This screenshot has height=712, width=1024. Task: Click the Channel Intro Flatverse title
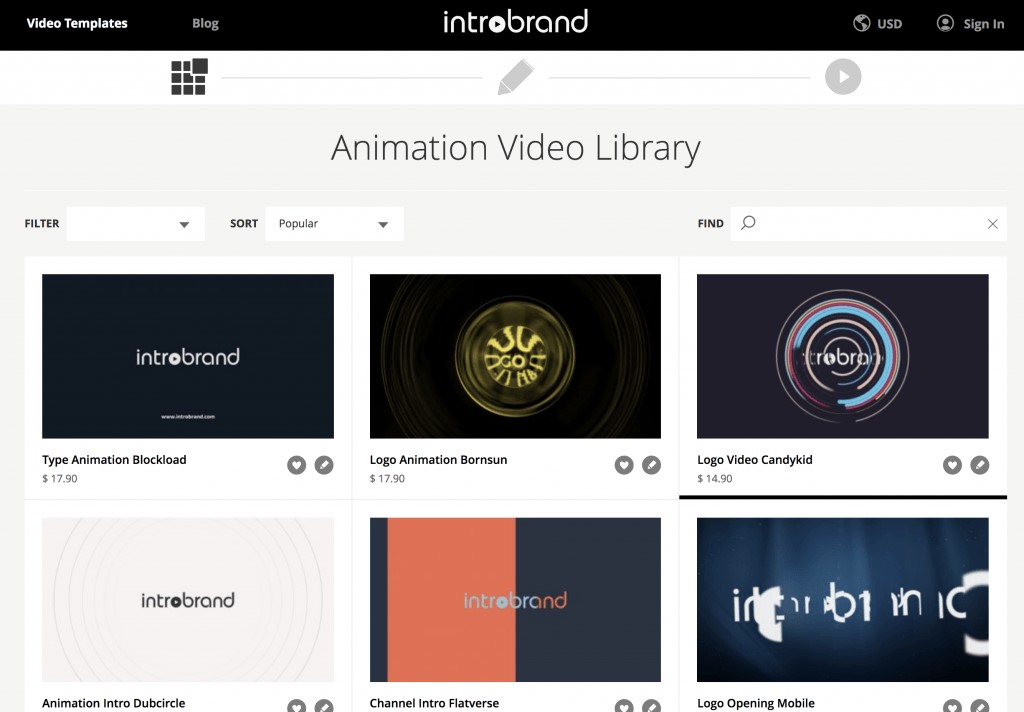(434, 704)
